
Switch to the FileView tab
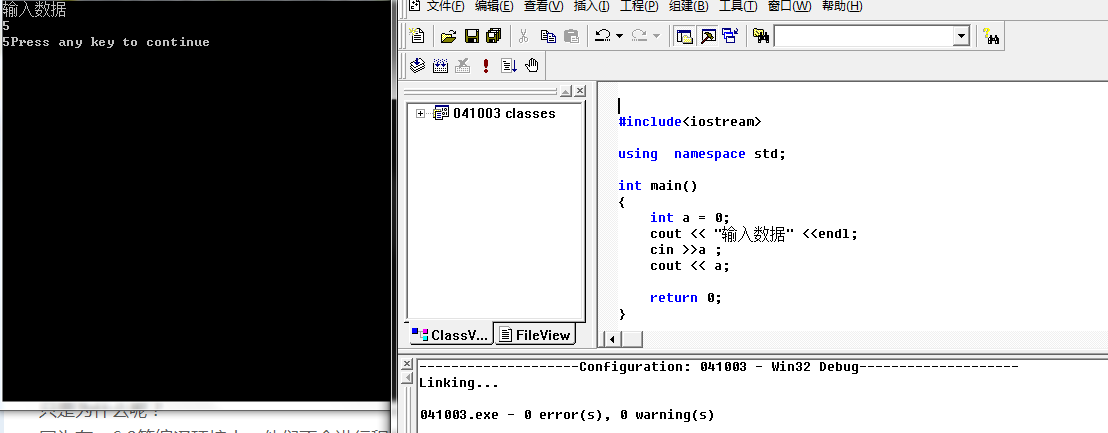coord(534,335)
